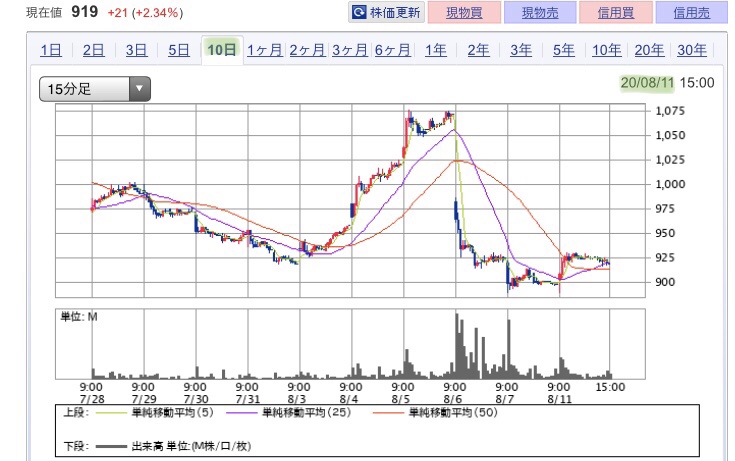Select the 3日 chart range tab
Viewport: 735px width, 461px height.
136,50
